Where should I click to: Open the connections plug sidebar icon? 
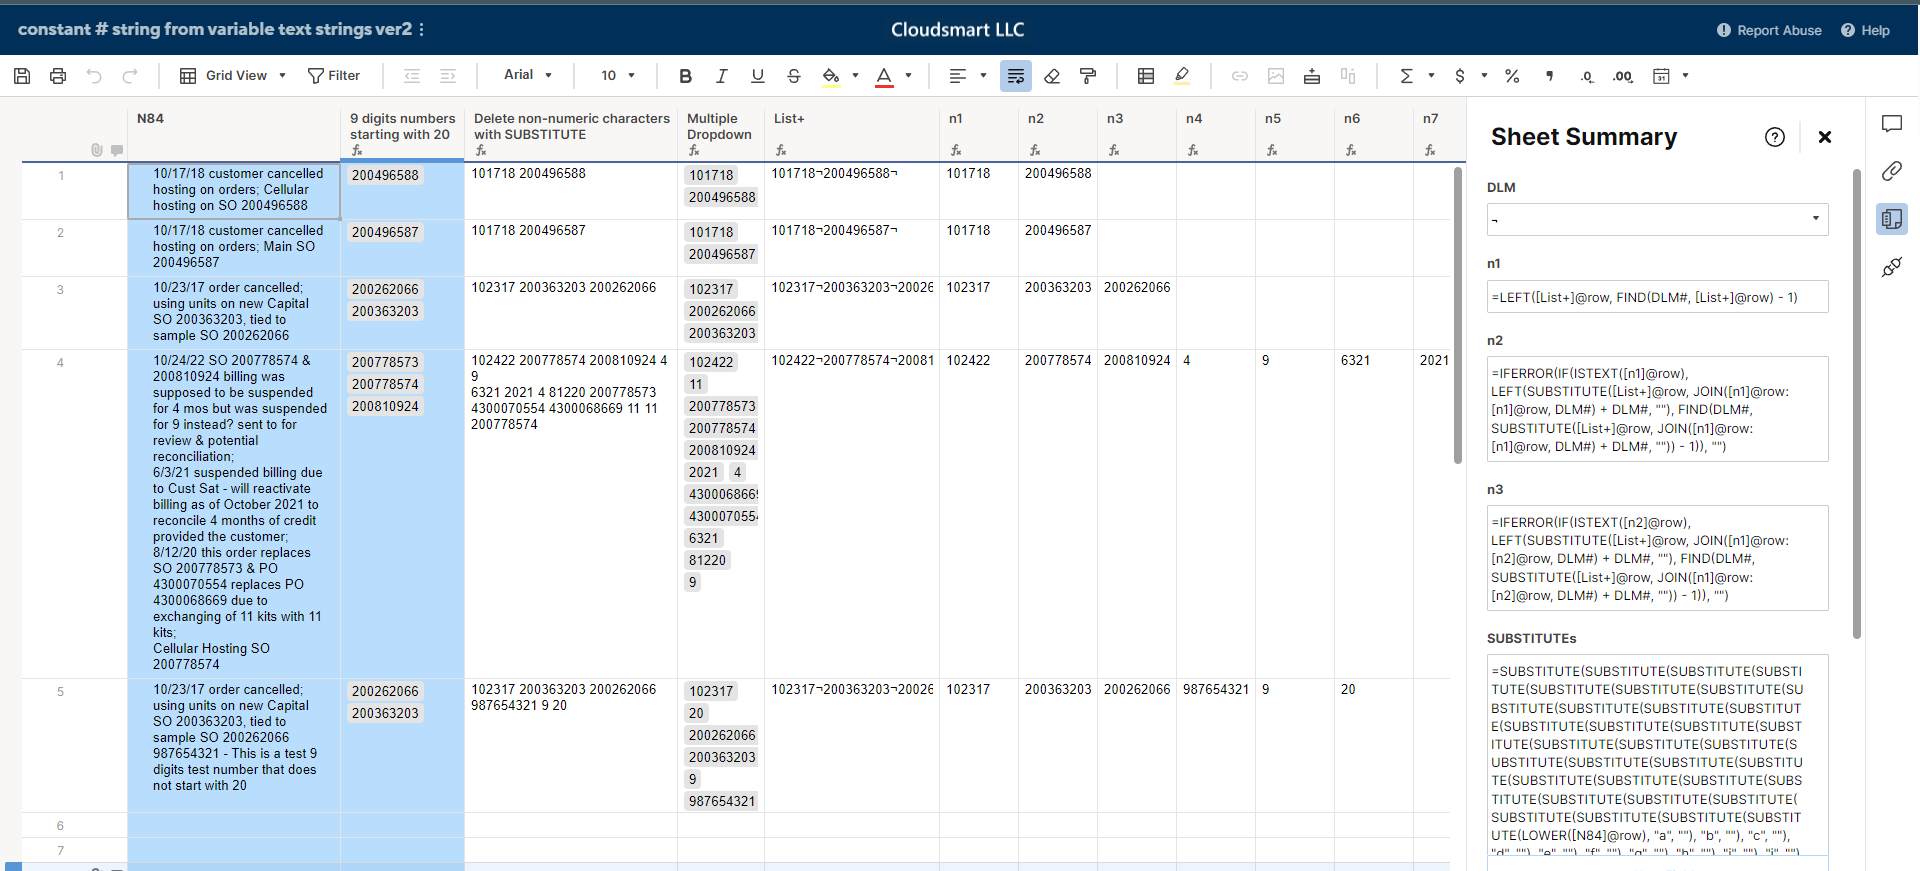point(1891,267)
